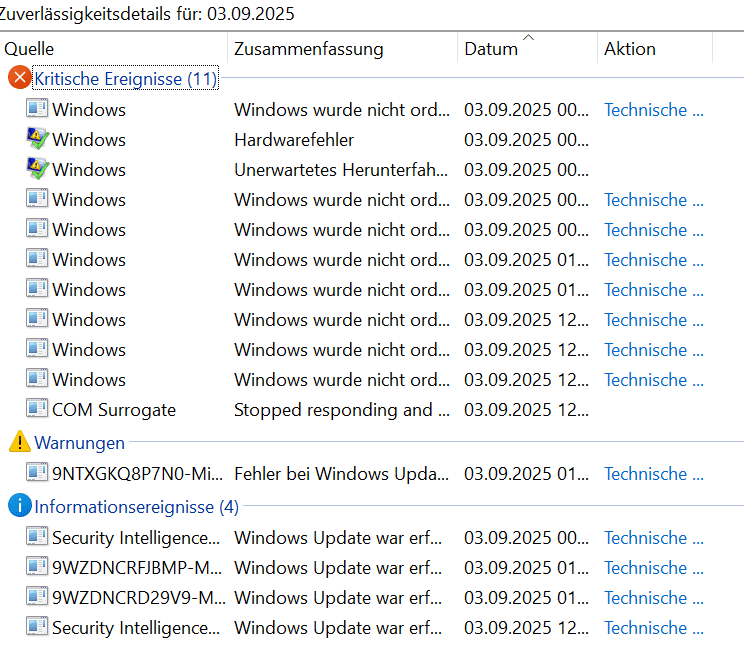Click the icon of the 9WZDNCRD29V9 entry
The height and width of the screenshot is (646, 744).
click(37, 597)
